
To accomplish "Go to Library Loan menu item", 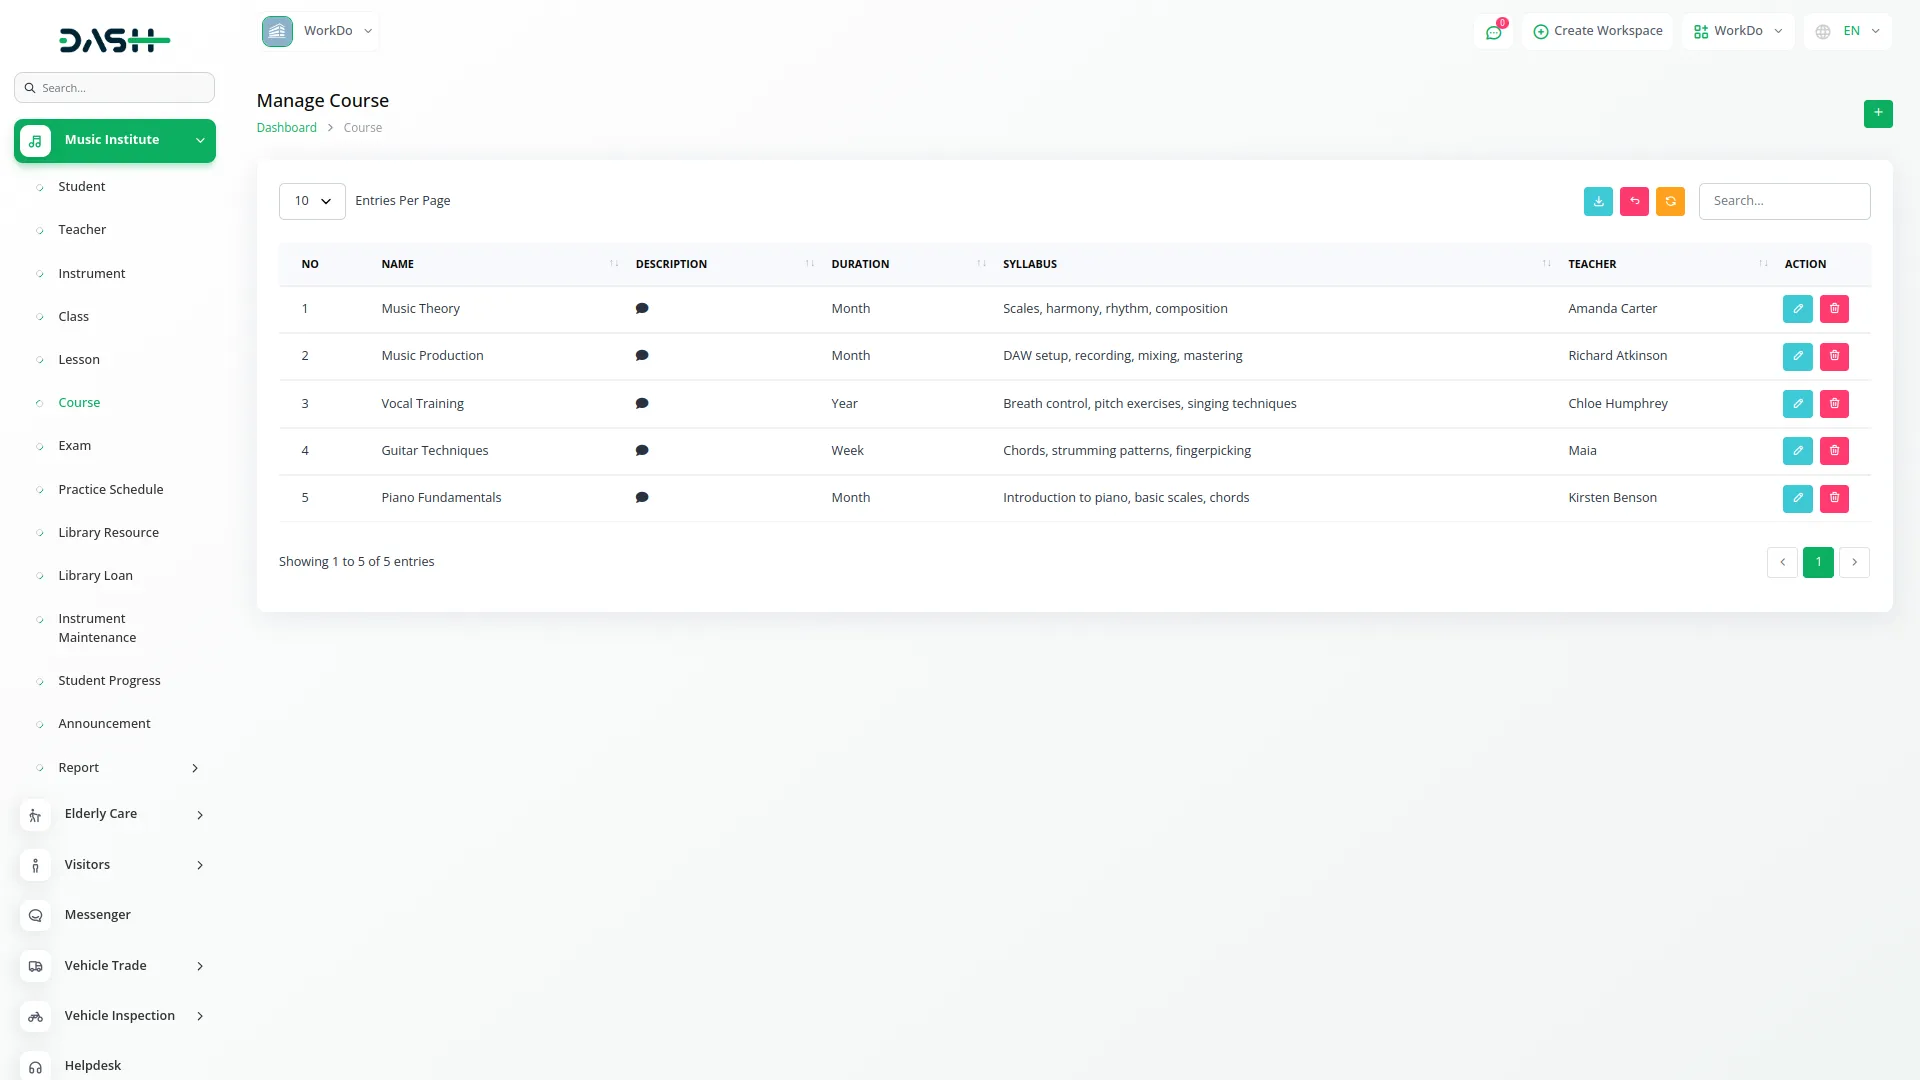I will [x=95, y=576].
